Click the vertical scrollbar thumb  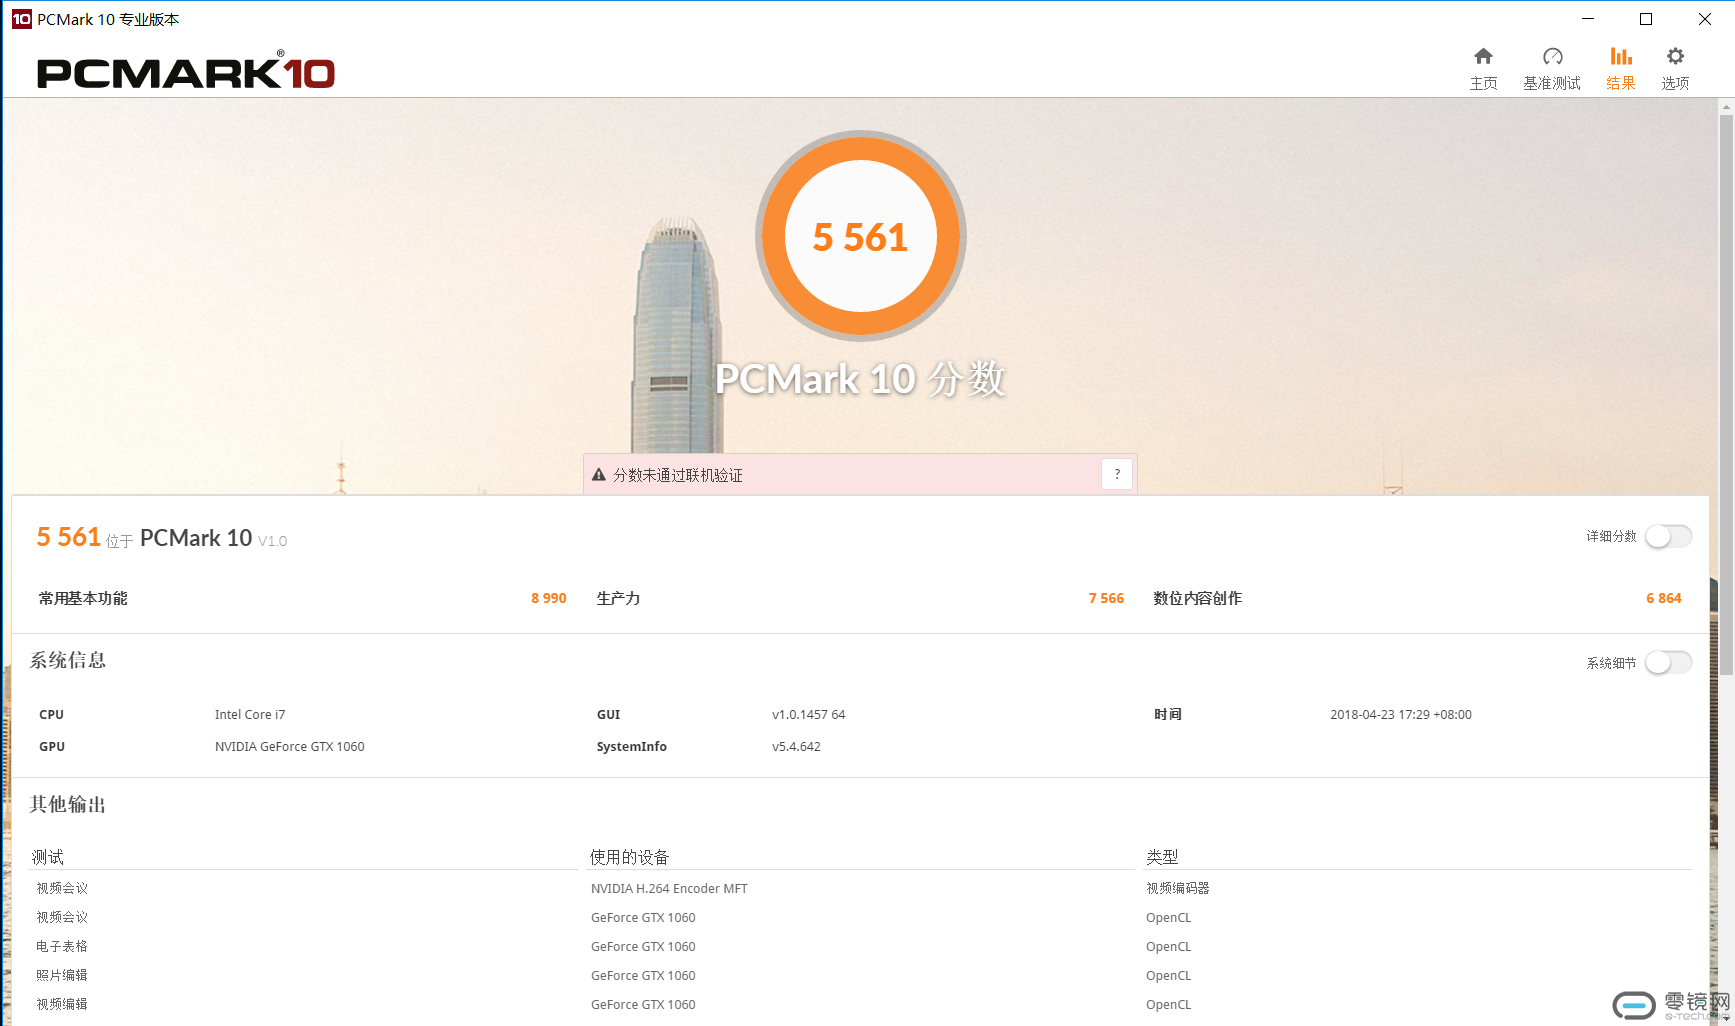point(1726,394)
